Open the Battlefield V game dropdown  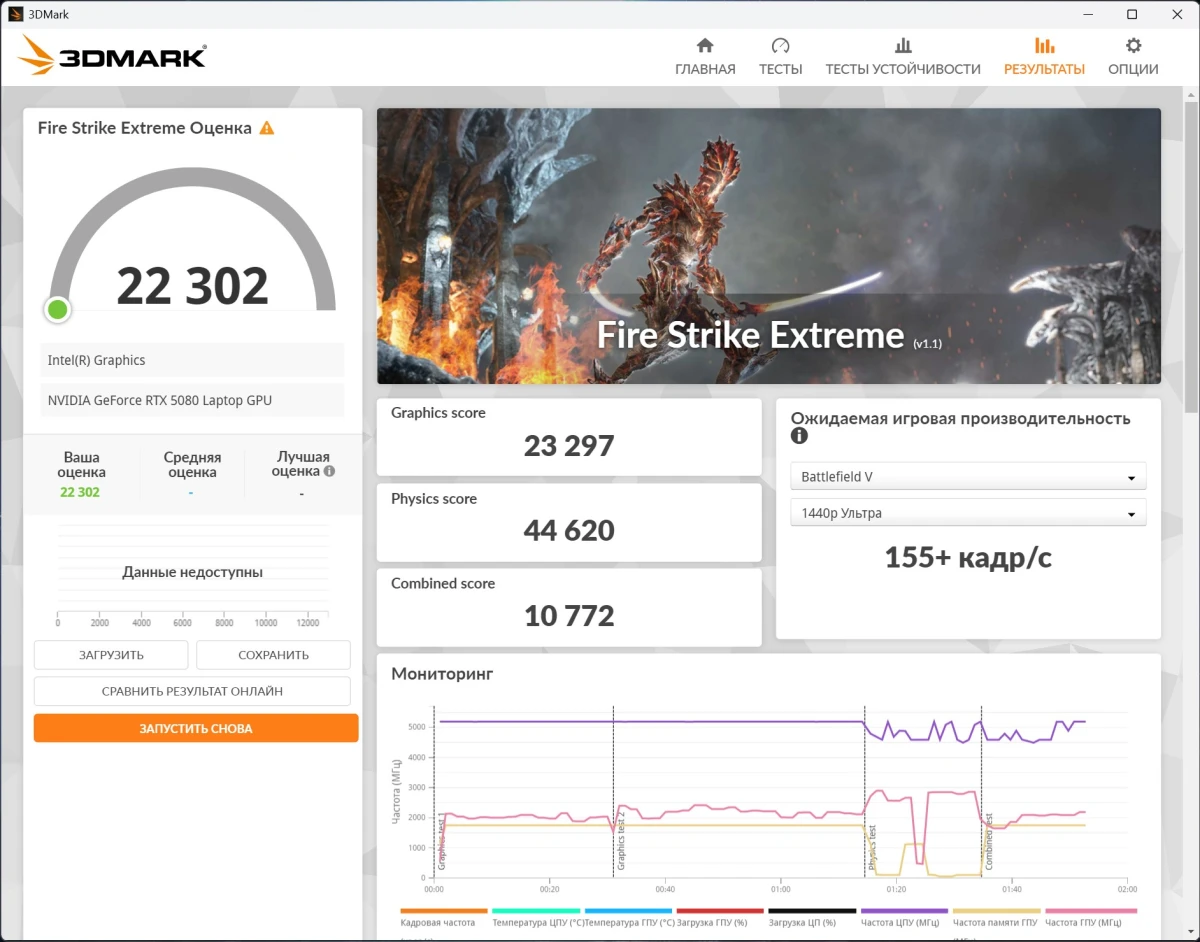point(968,477)
